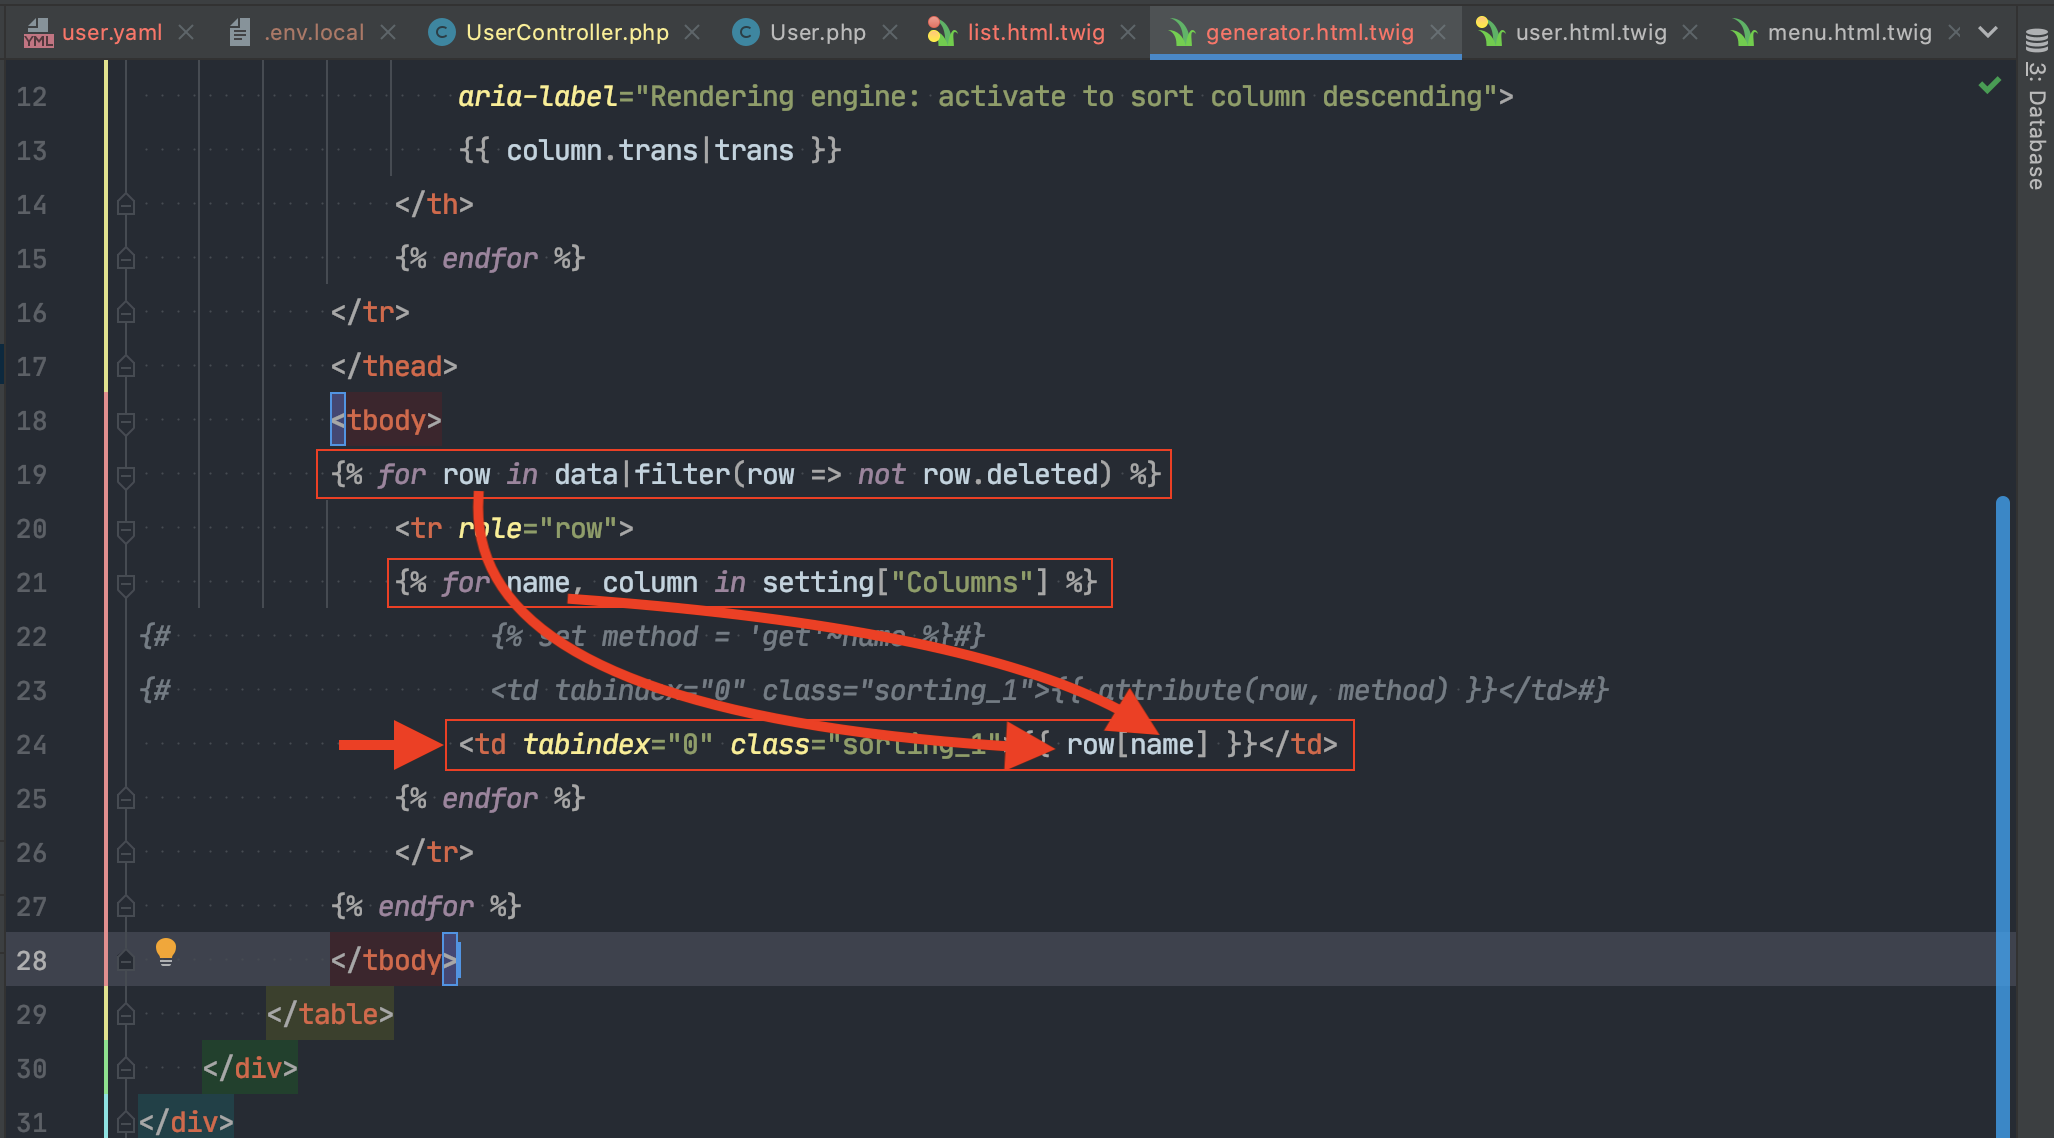Screen dimensions: 2054x1138
Task: Click line number 19 in gutter
Action: [32, 475]
